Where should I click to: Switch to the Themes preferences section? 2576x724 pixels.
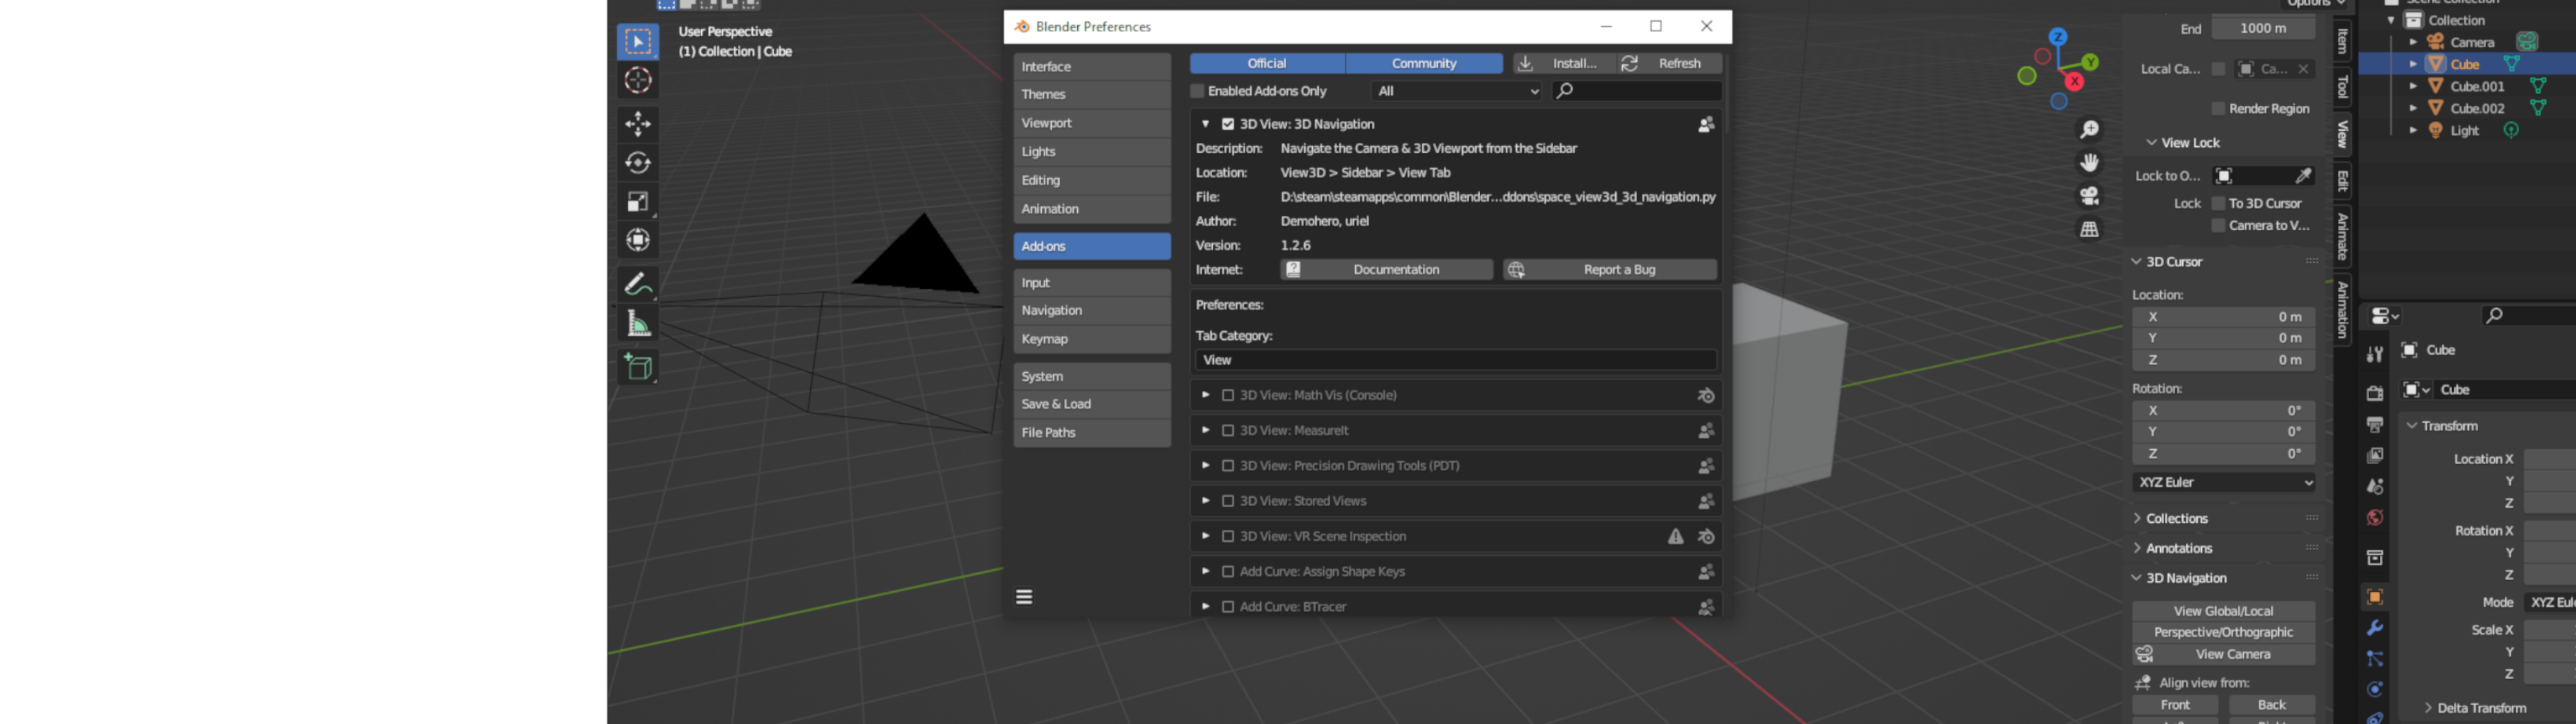coord(1091,94)
